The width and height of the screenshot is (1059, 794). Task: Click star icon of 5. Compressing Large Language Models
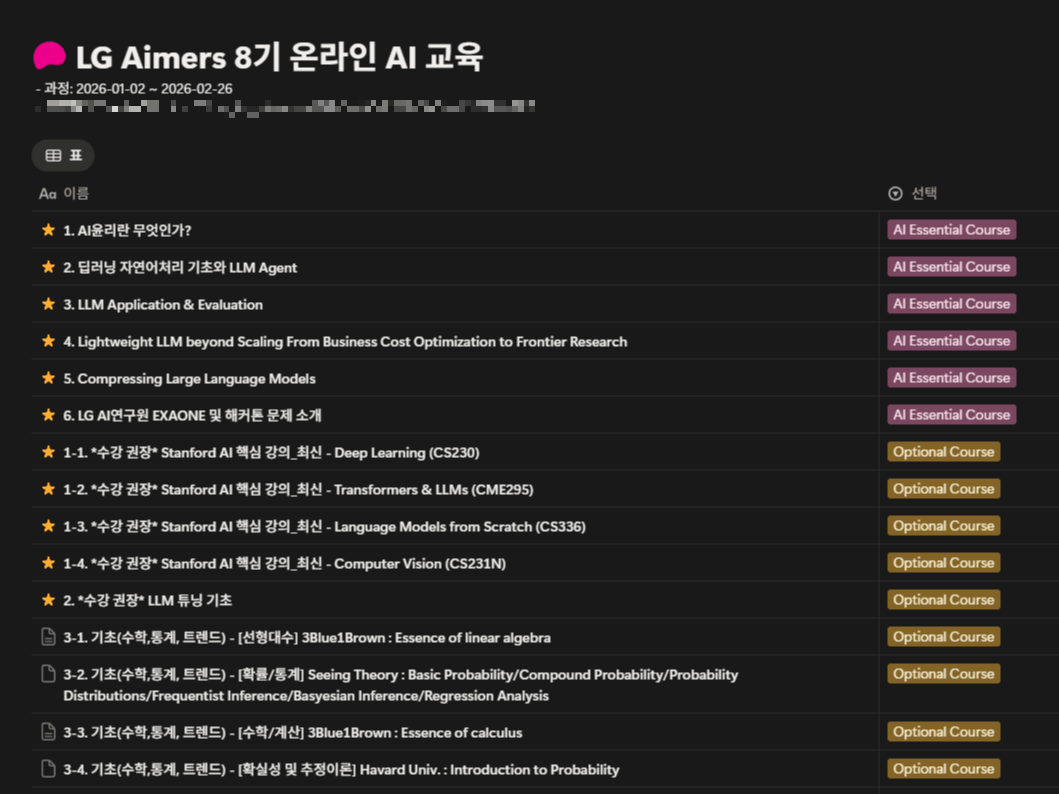point(48,379)
